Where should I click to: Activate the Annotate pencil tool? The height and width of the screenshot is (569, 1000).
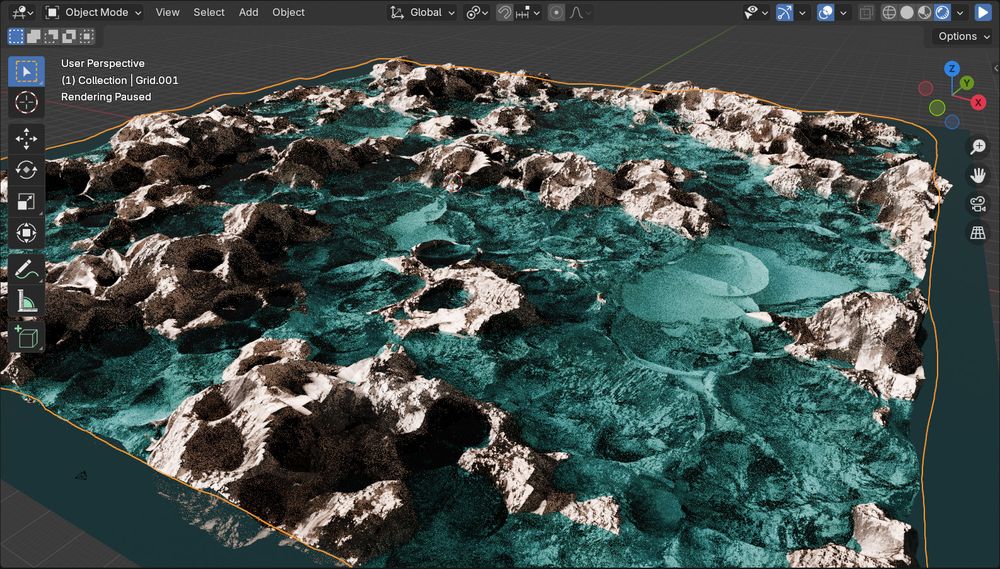pos(26,270)
